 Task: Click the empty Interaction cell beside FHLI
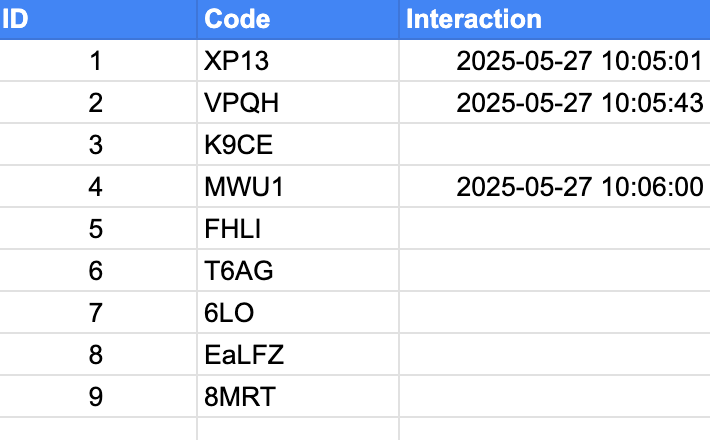[x=555, y=229]
